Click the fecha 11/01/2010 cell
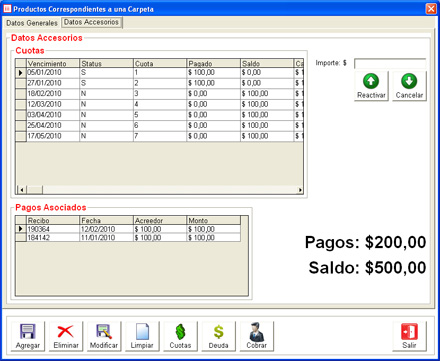This screenshot has width=440, height=361. (106, 238)
